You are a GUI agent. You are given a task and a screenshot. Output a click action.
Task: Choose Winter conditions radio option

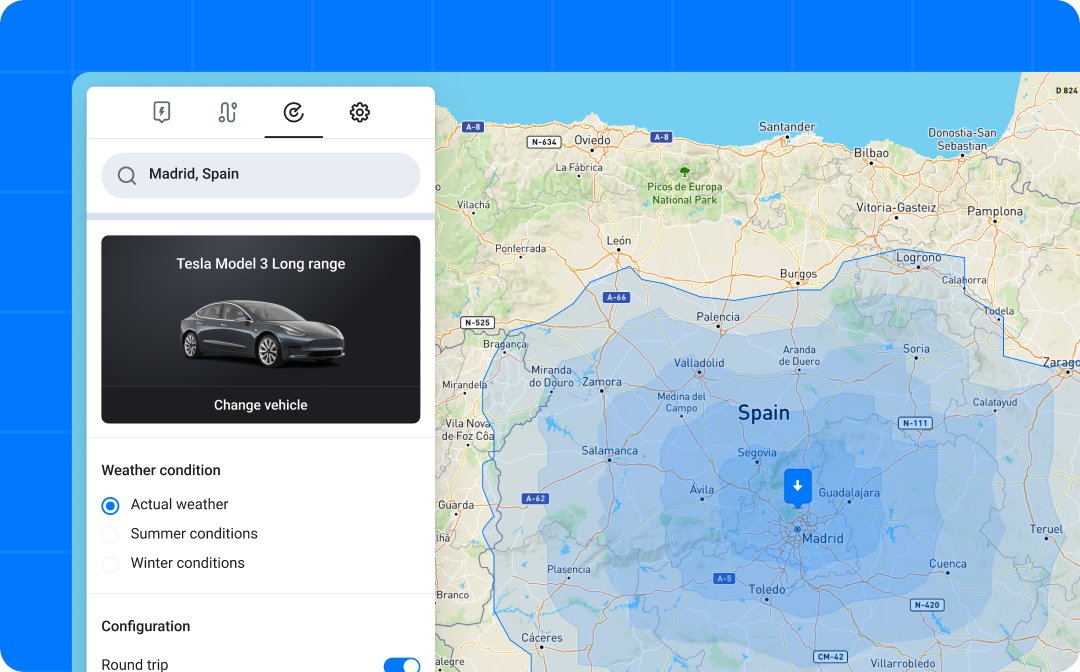[x=110, y=564]
